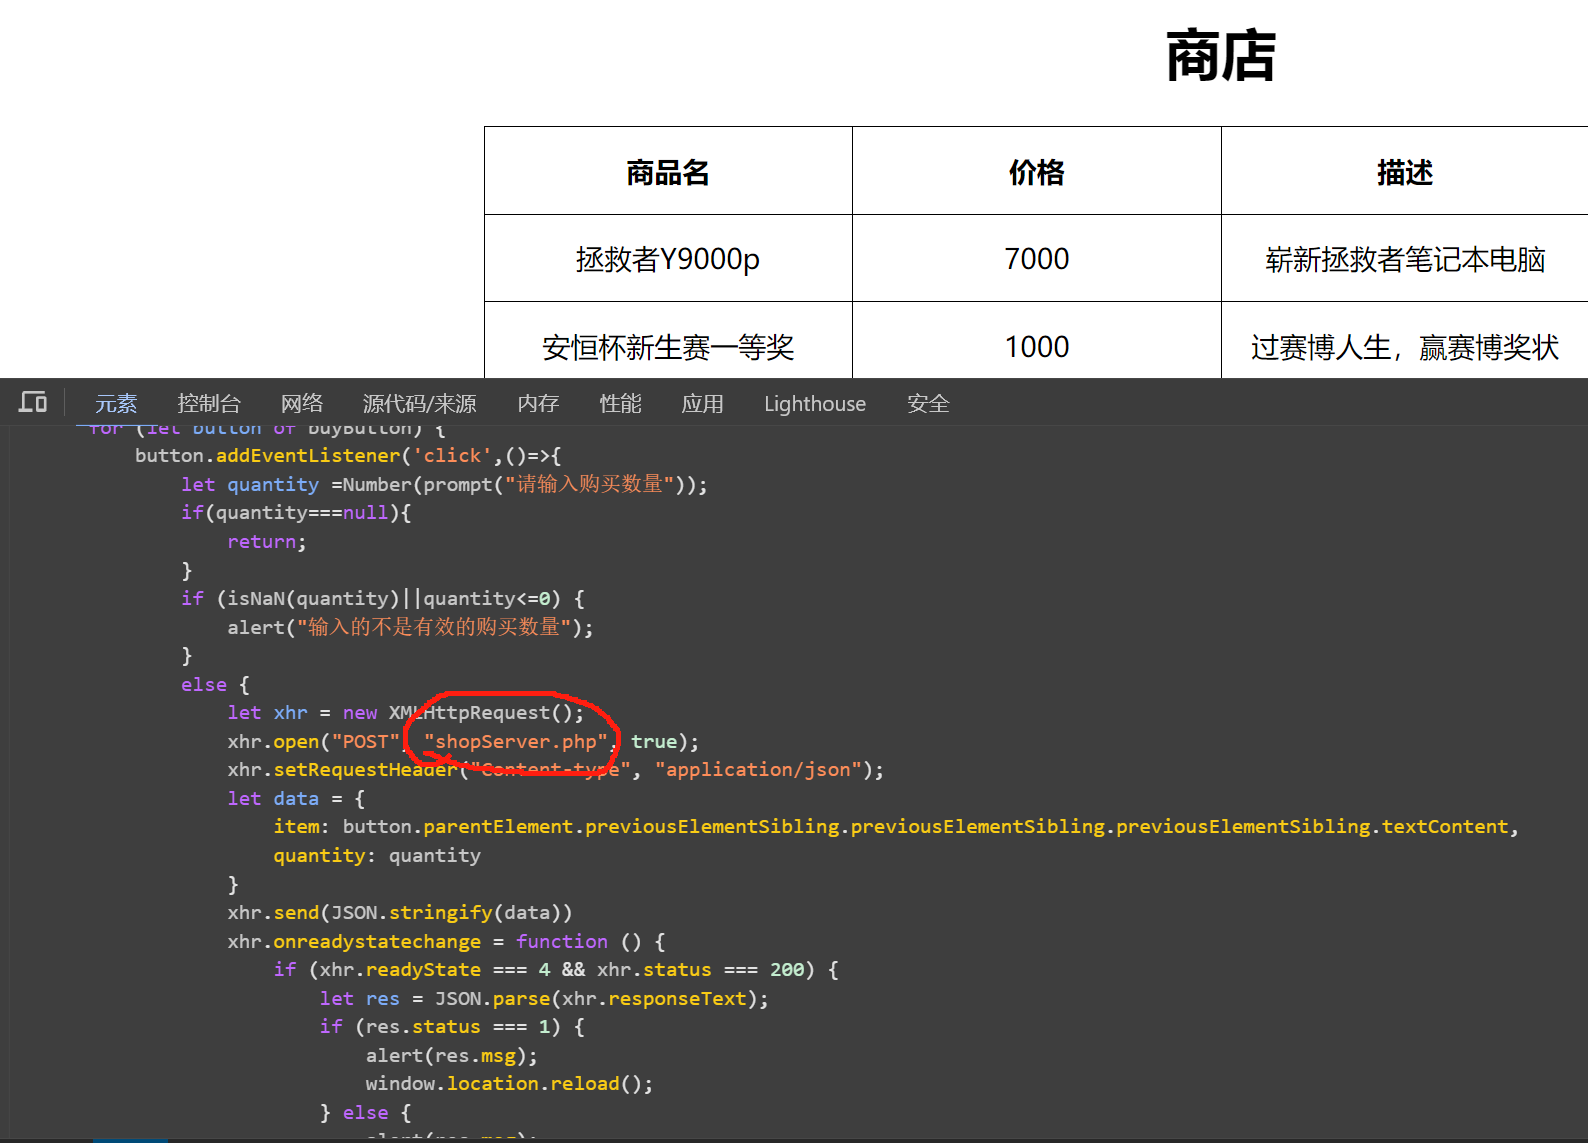Click the "application/json" string in code

click(x=758, y=770)
